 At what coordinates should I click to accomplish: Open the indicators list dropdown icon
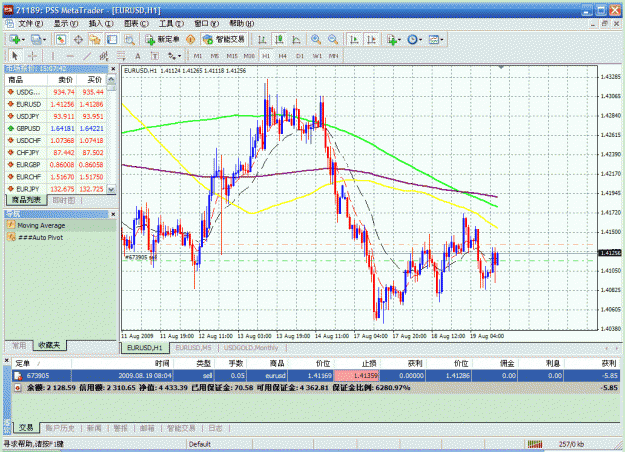tap(393, 39)
